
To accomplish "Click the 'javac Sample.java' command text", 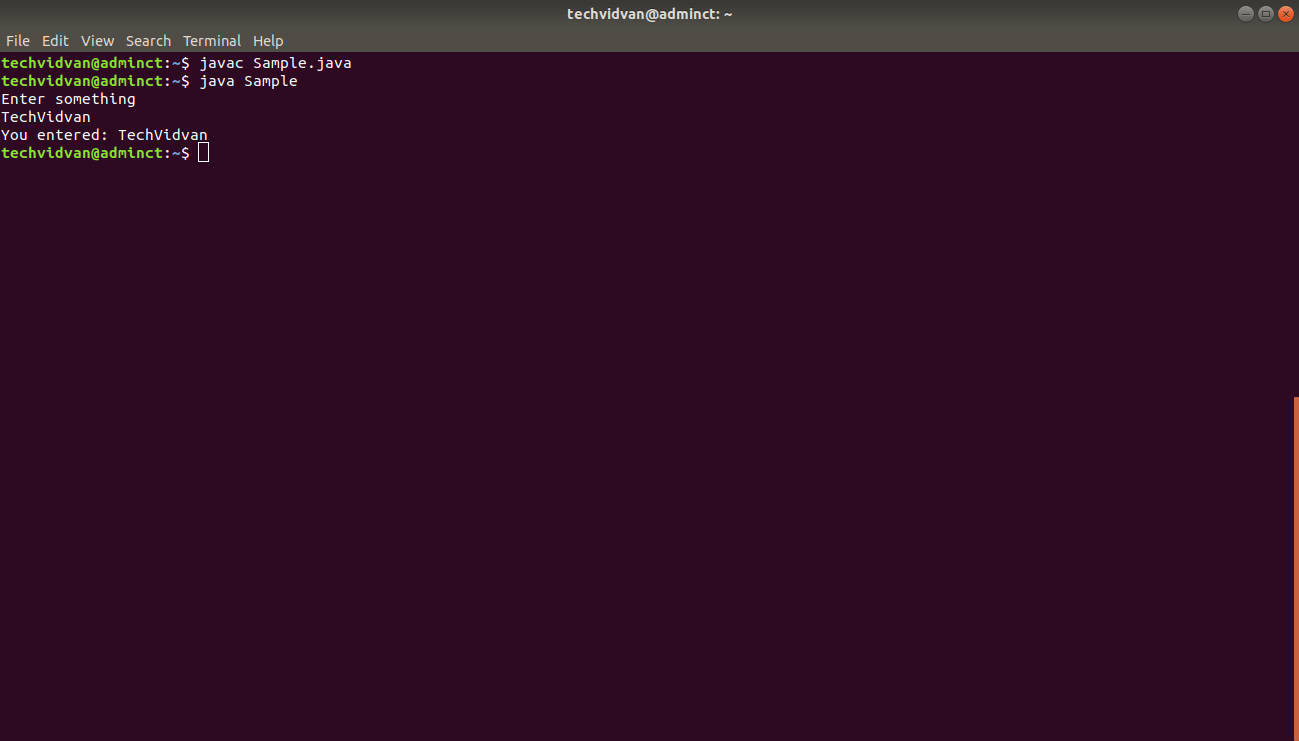I will (276, 63).
